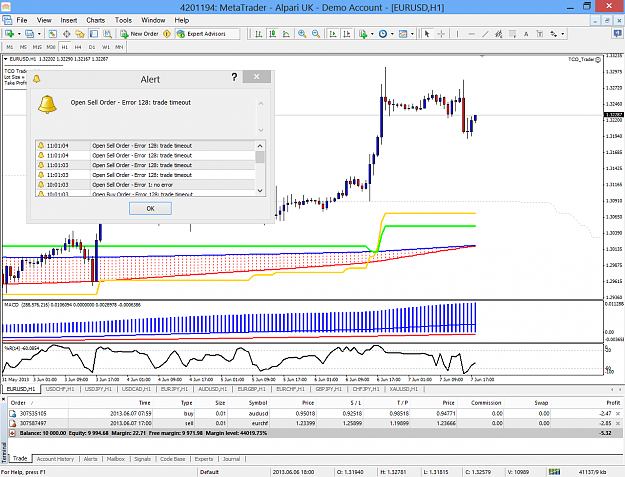Viewport: 625px width, 477px height.
Task: Select the 'Error 1: no error' alert row
Action: [x=145, y=185]
